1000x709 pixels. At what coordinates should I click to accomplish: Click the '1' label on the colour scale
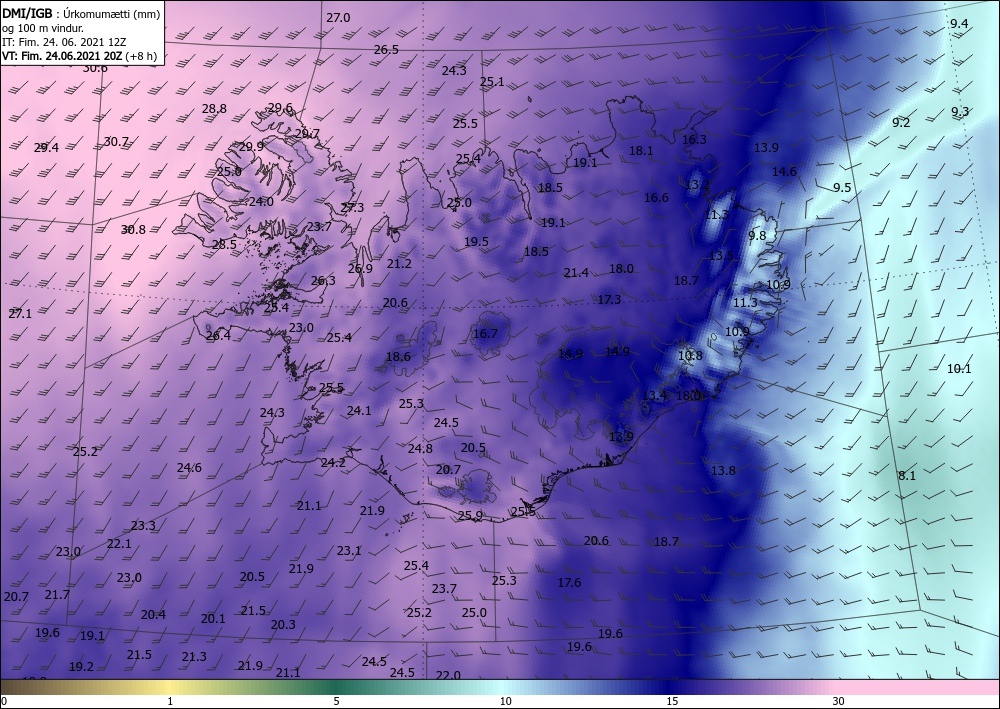coord(170,701)
